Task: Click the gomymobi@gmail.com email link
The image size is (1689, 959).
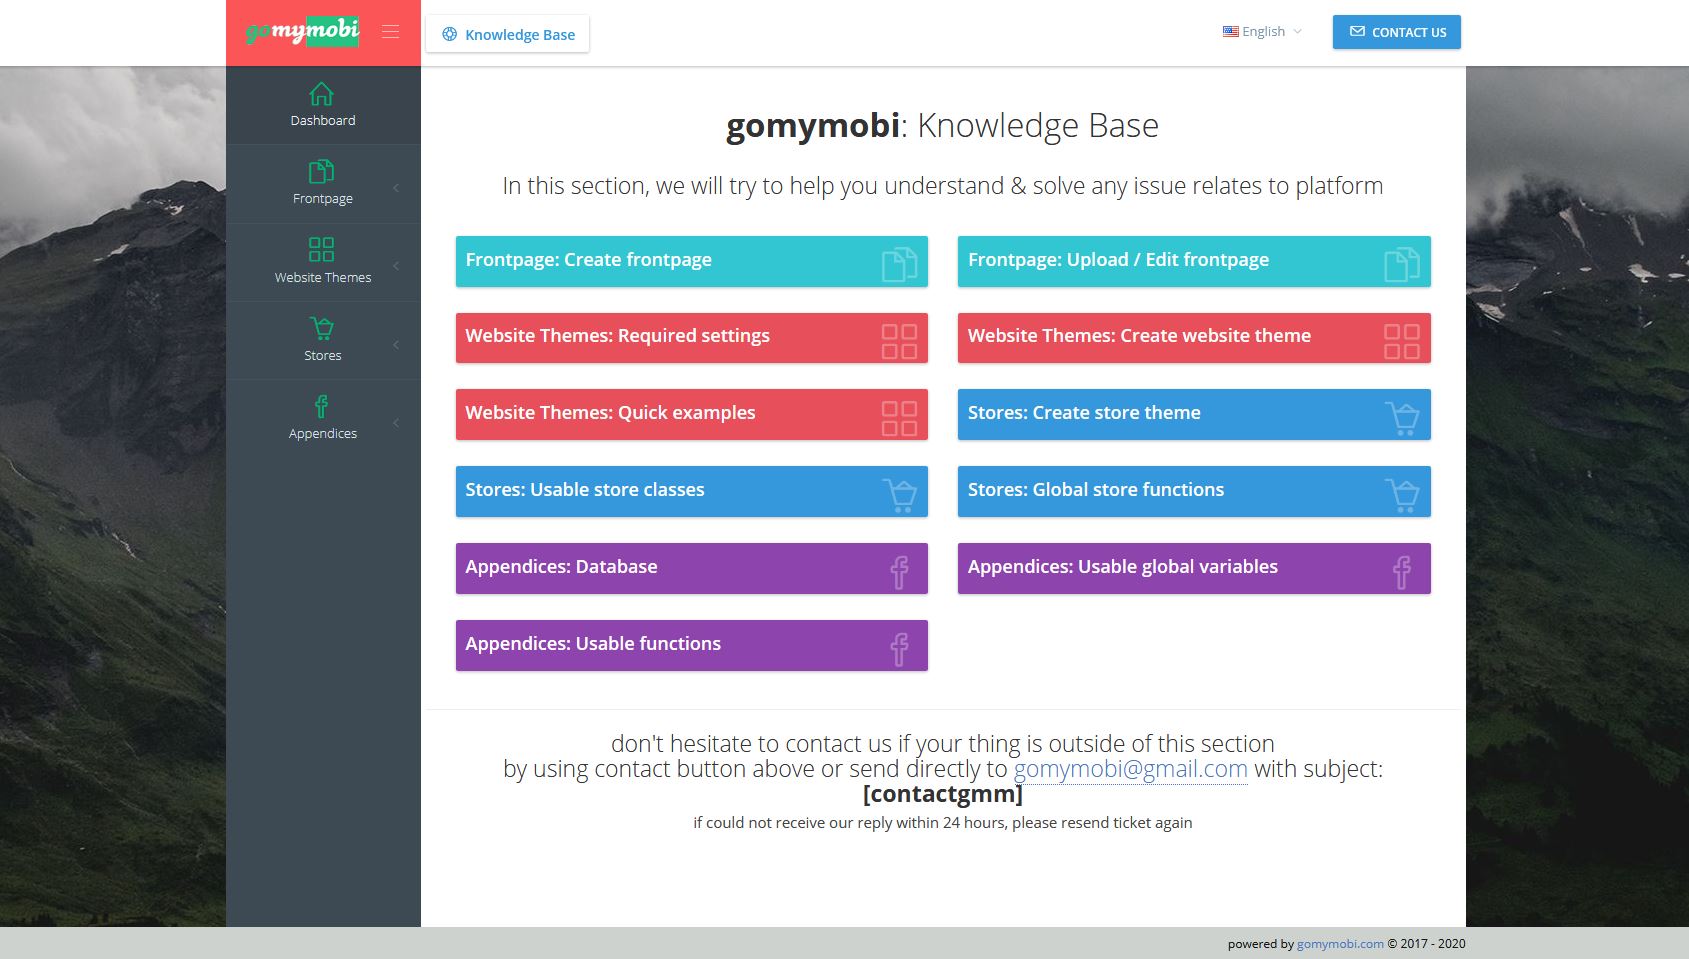Action: click(1130, 769)
